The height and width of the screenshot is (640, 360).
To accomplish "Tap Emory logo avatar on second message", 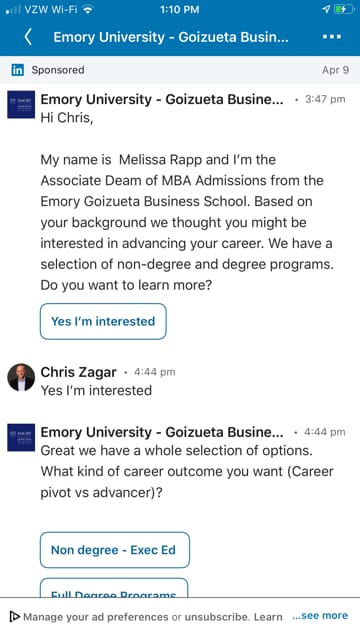I will click(21, 437).
